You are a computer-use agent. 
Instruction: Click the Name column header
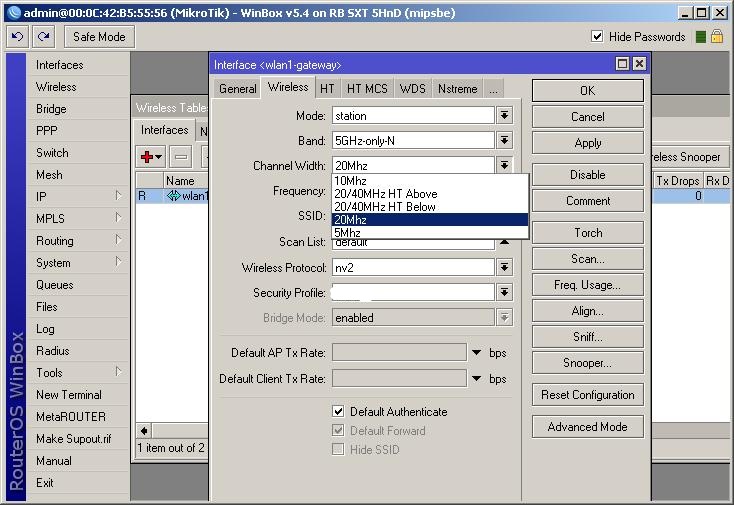[x=186, y=181]
